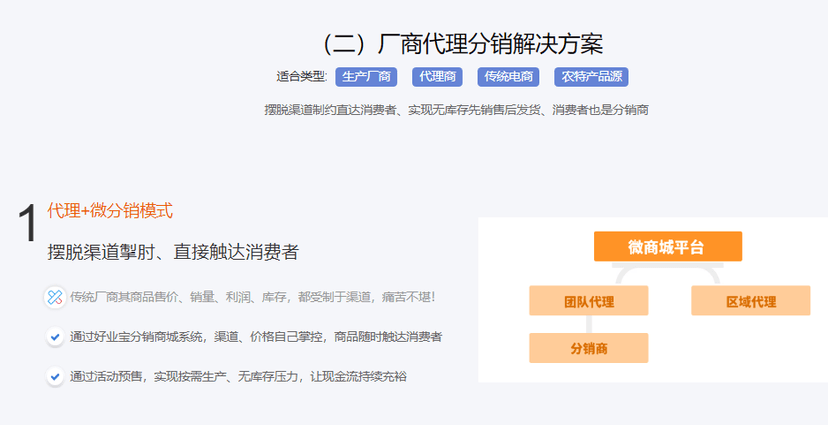Choose the 传统电商 tag
The height and width of the screenshot is (425, 828).
[x=509, y=76]
